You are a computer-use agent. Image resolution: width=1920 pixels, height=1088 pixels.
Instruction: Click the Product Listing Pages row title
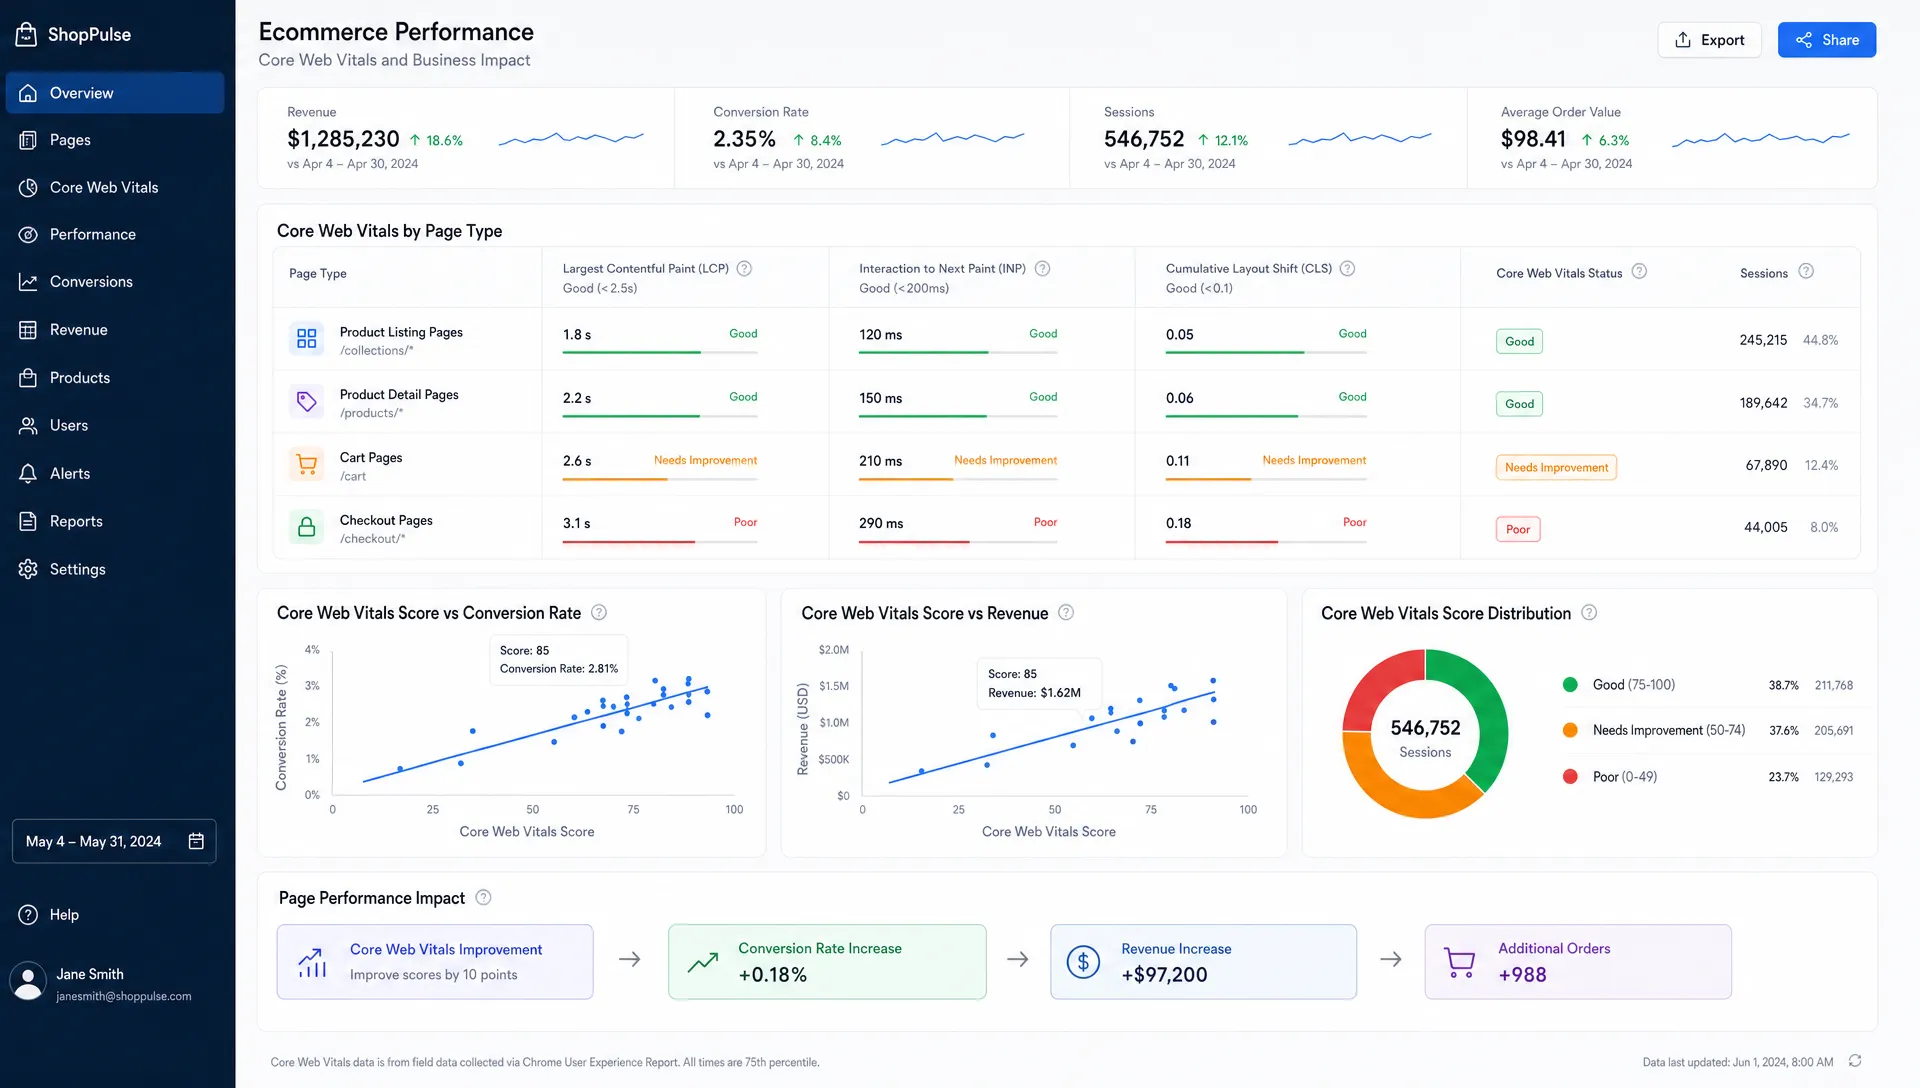(x=401, y=332)
